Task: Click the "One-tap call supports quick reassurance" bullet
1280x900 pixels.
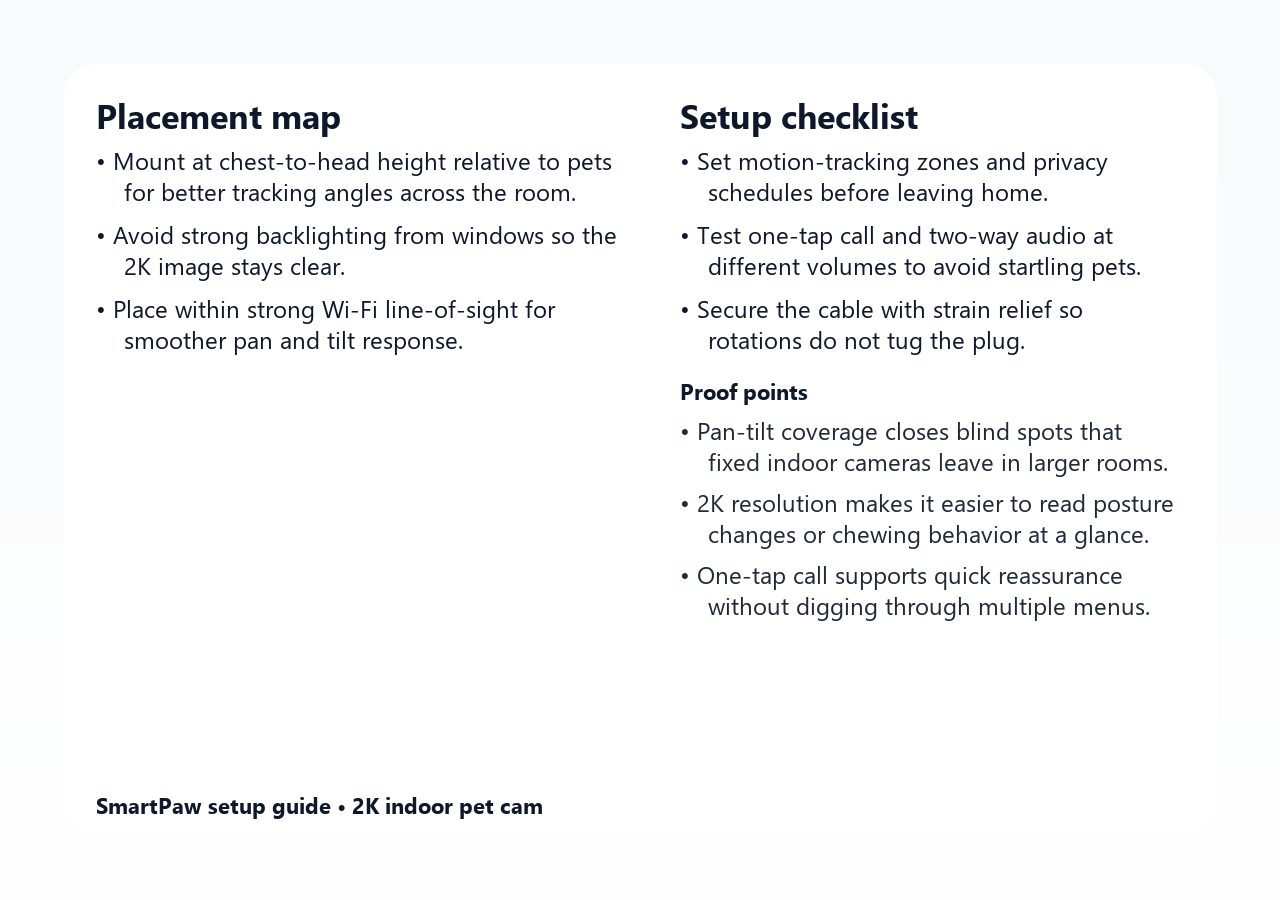Action: [909, 576]
